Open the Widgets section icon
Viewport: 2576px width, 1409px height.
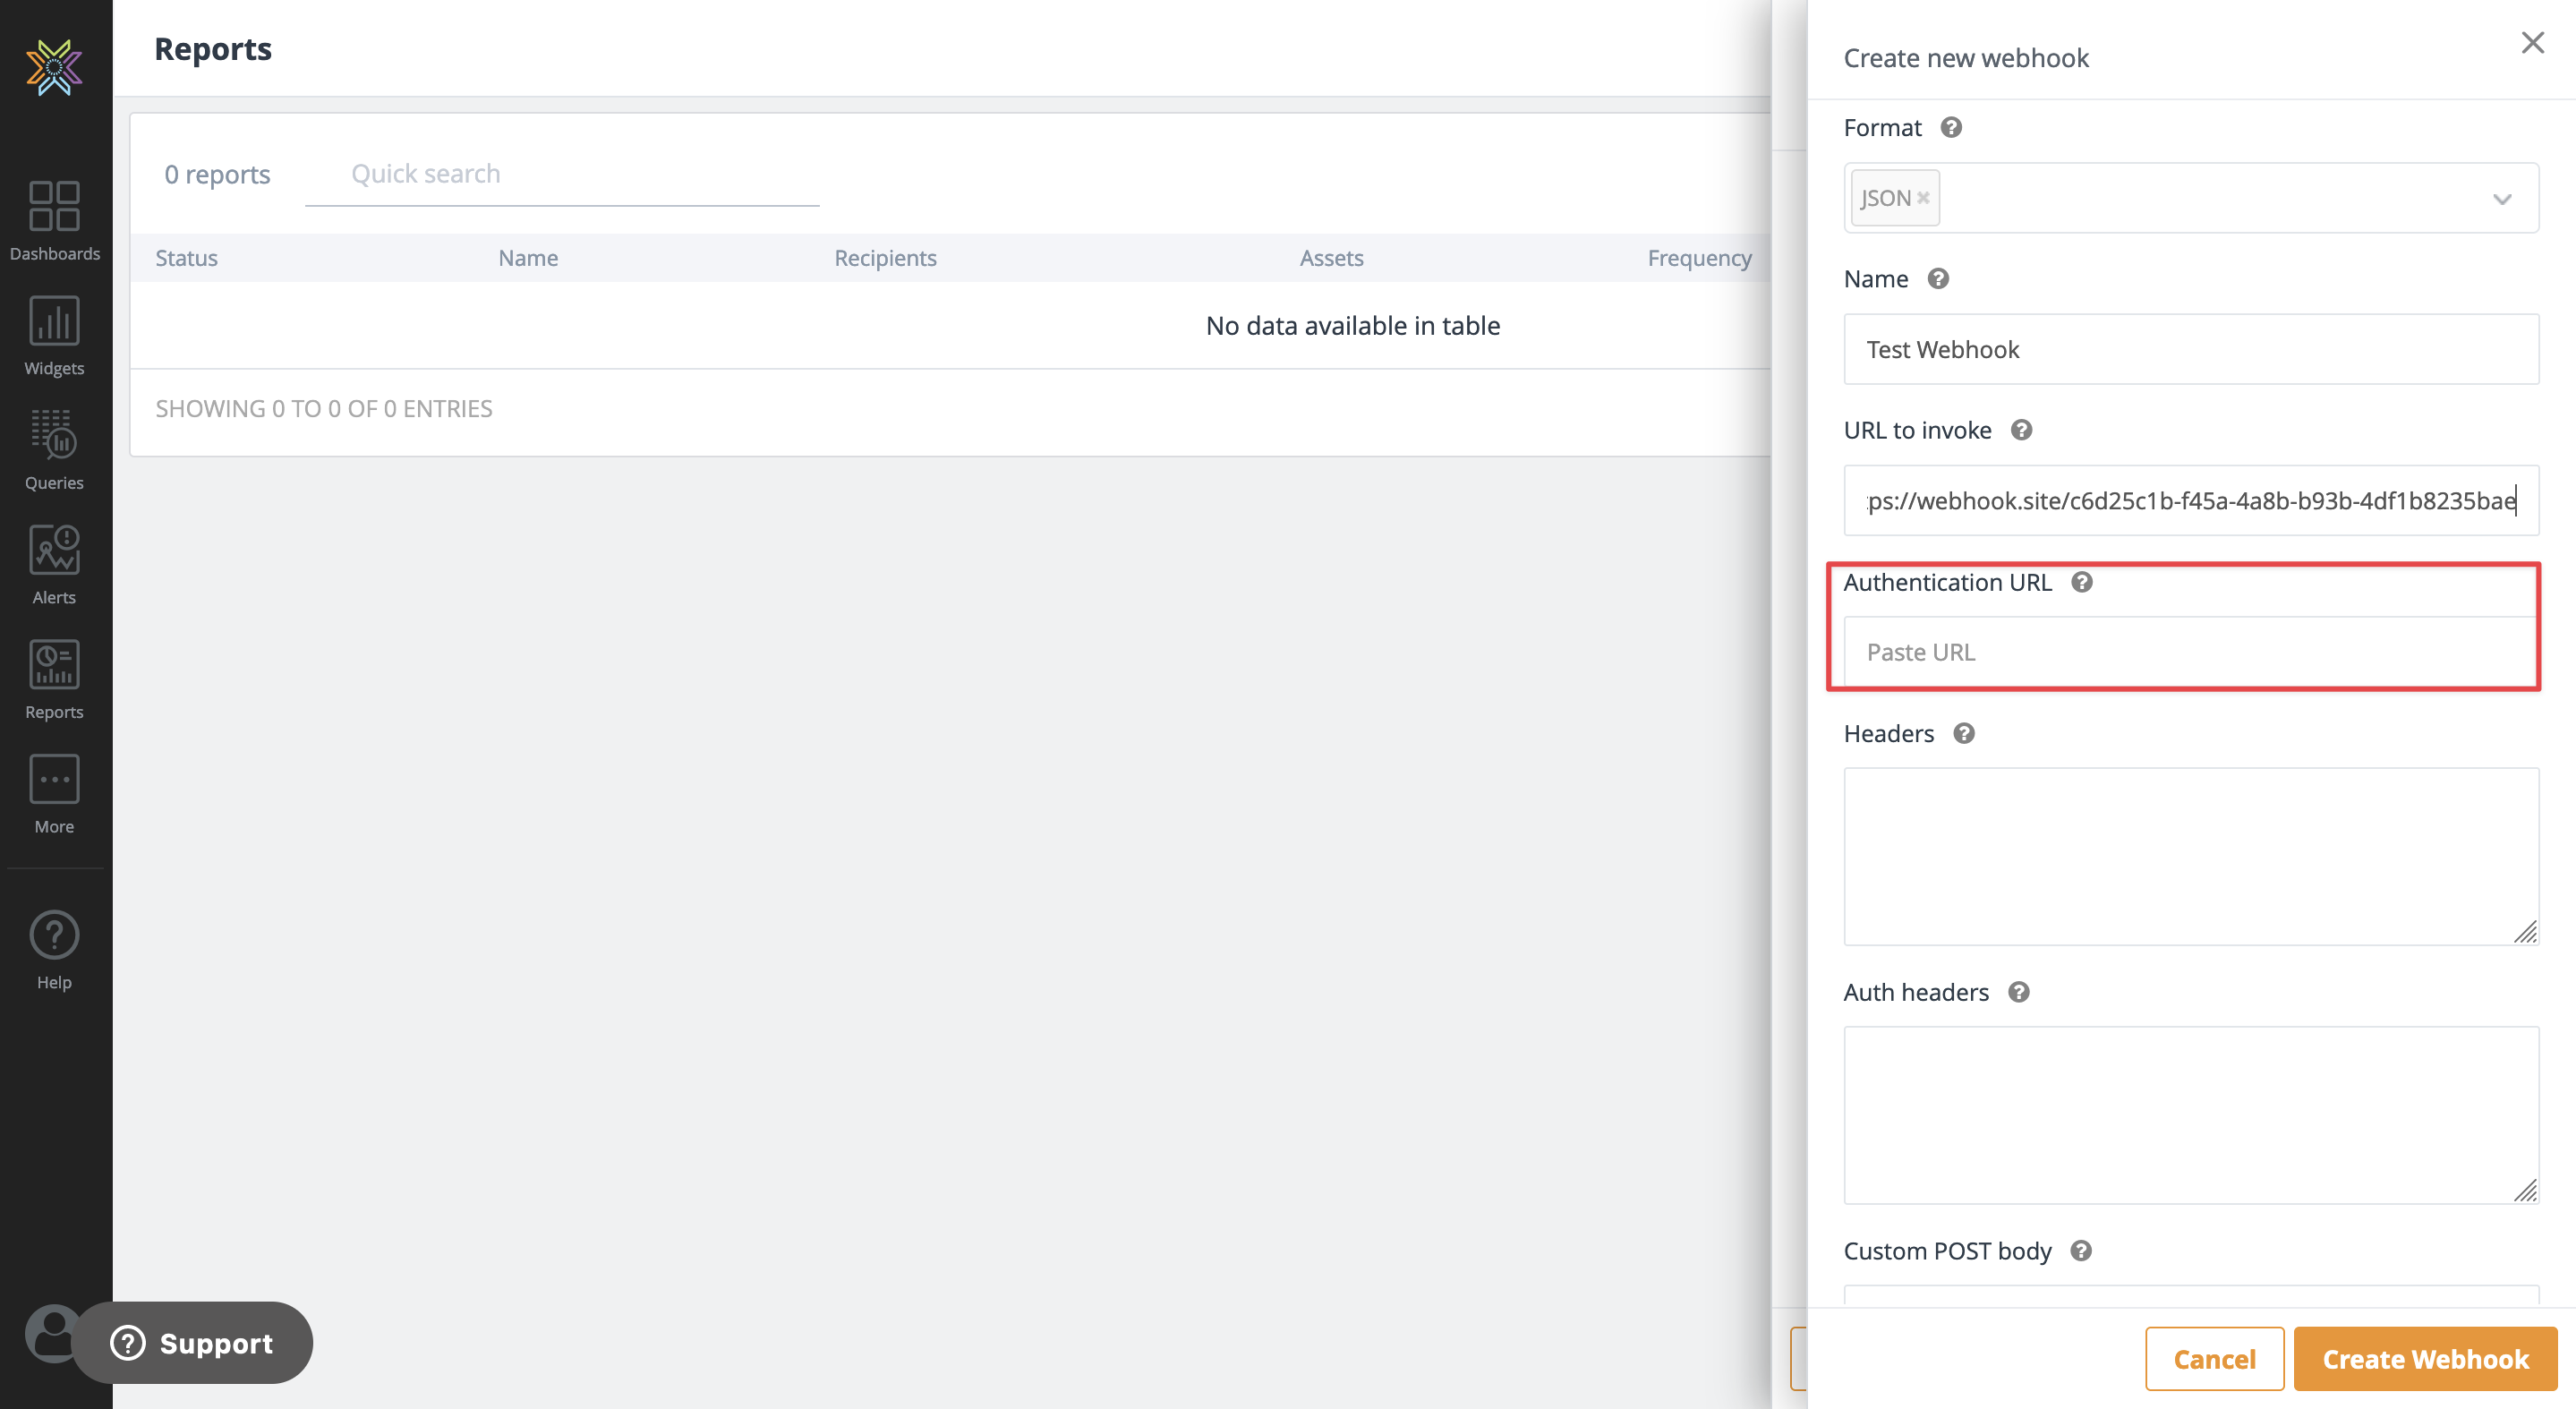tap(54, 335)
